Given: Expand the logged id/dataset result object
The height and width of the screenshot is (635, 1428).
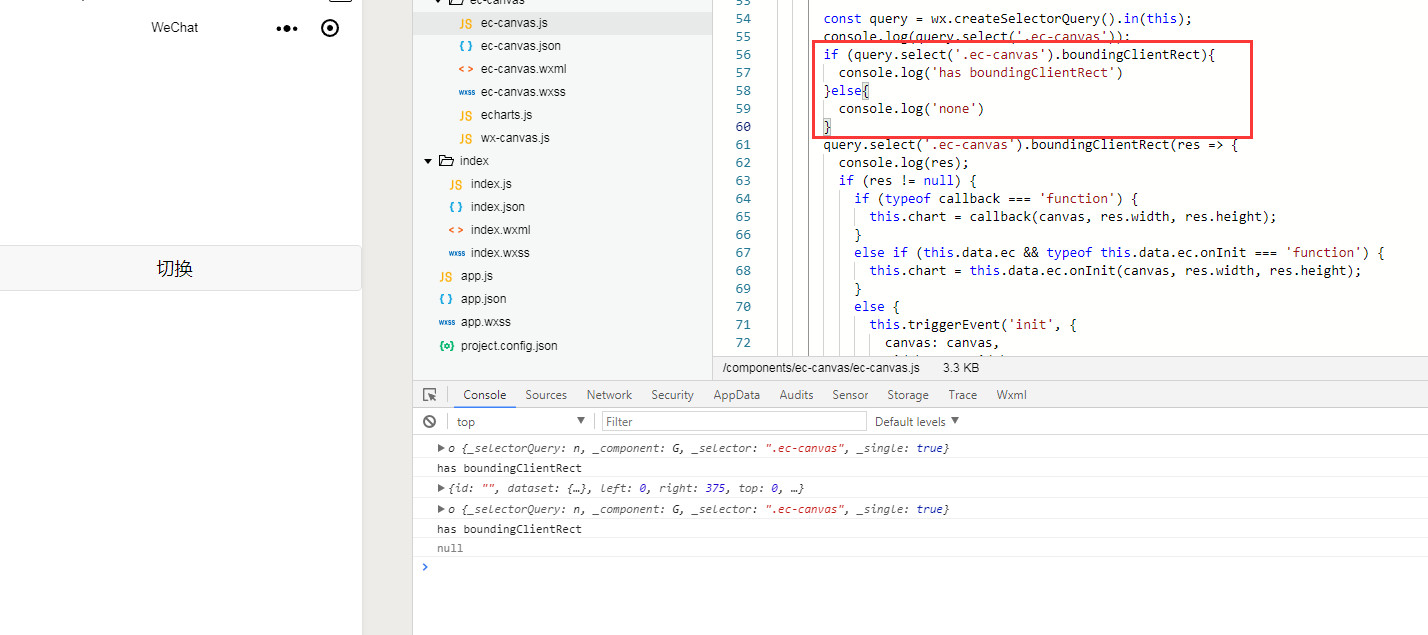Looking at the screenshot, I should [441, 488].
